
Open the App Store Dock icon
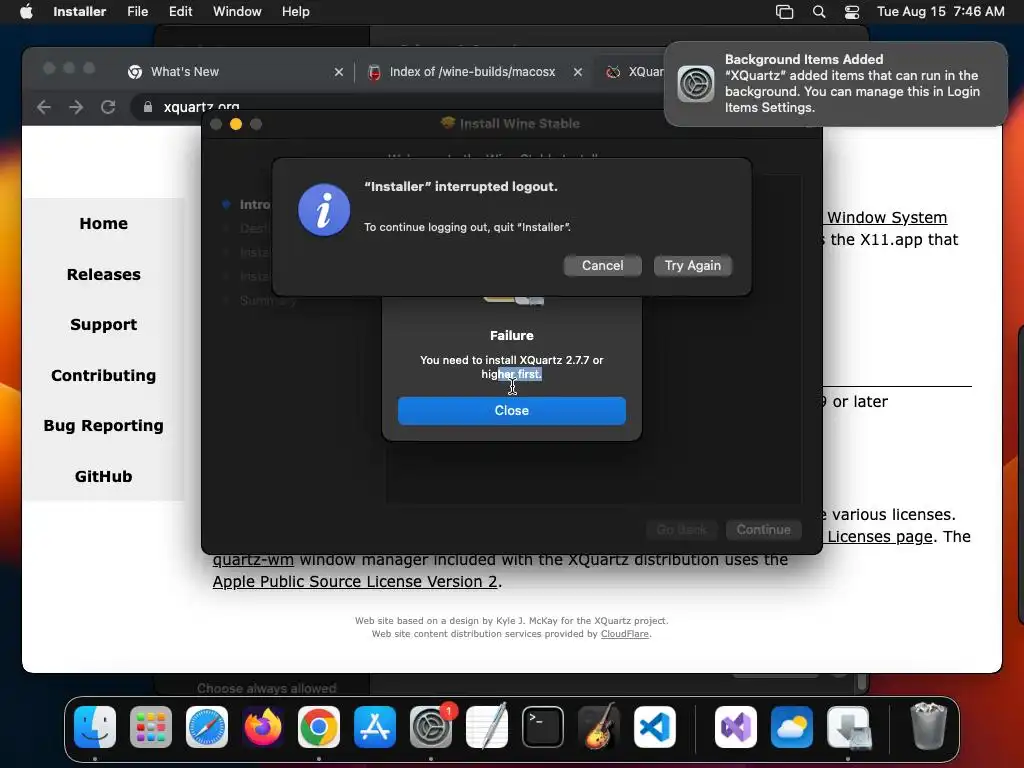[x=375, y=727]
